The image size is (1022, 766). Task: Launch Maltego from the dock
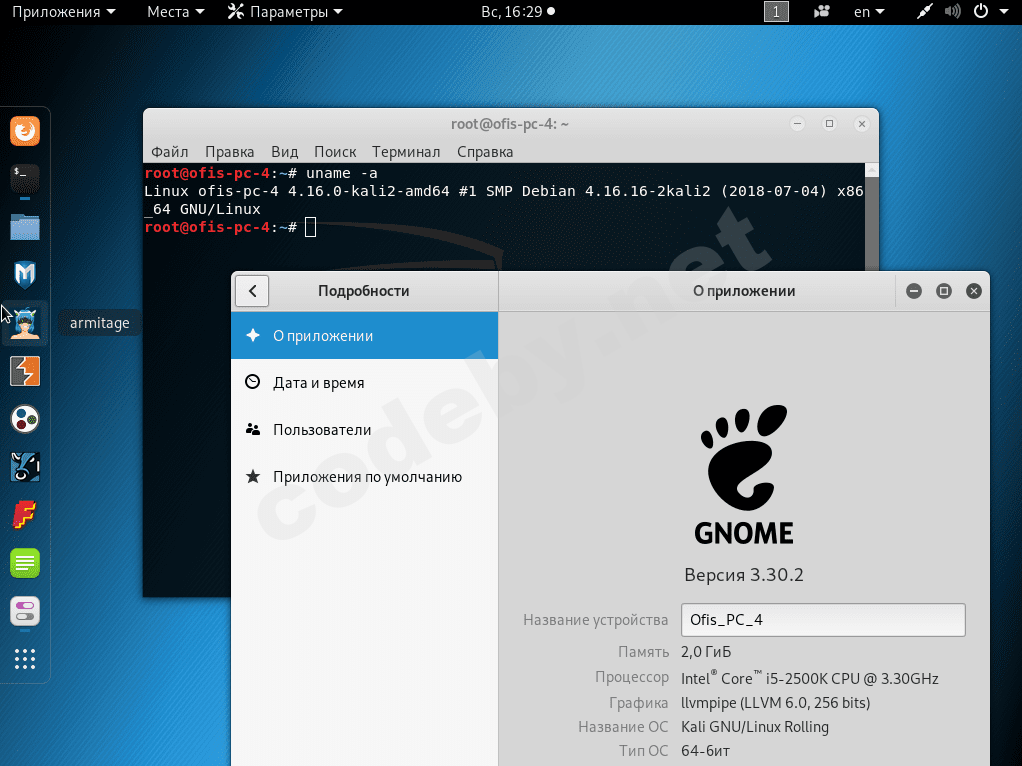click(25, 419)
